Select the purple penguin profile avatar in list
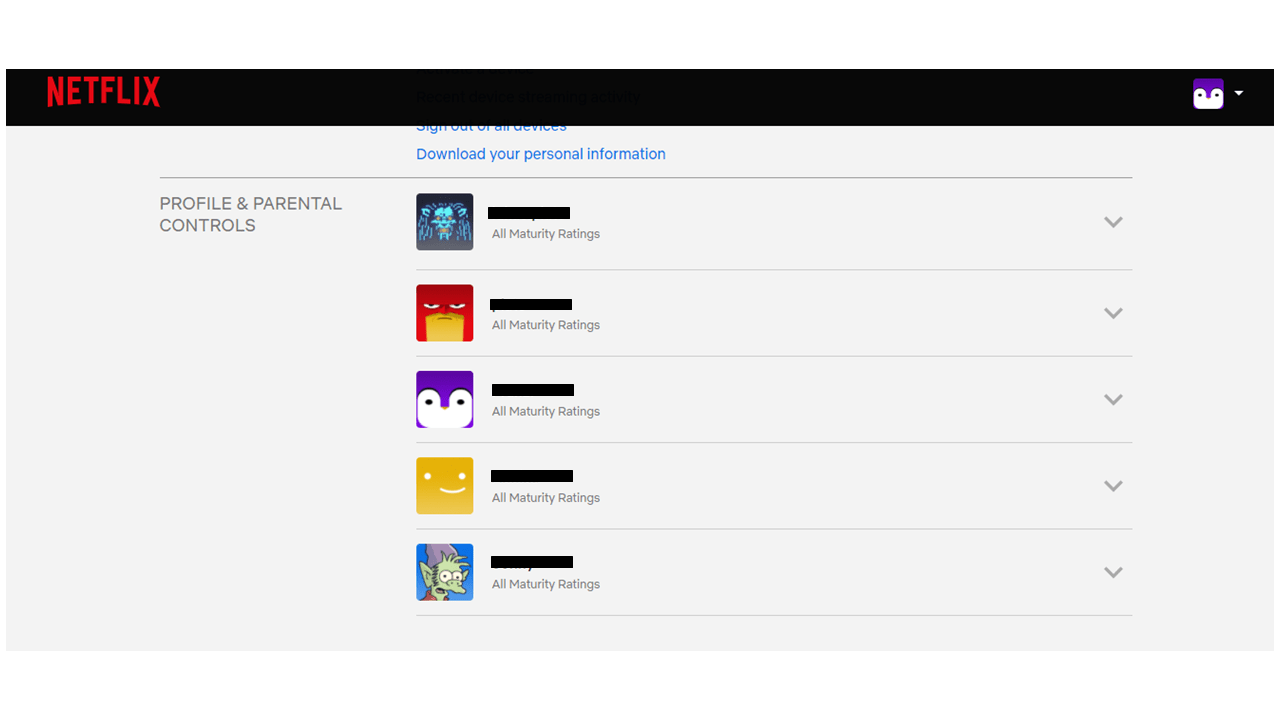The height and width of the screenshot is (720, 1280). click(445, 399)
